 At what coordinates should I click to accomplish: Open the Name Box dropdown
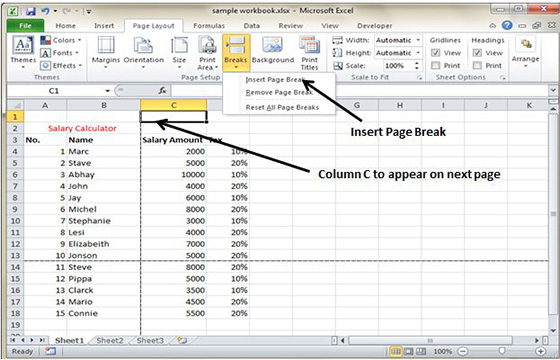(x=108, y=91)
